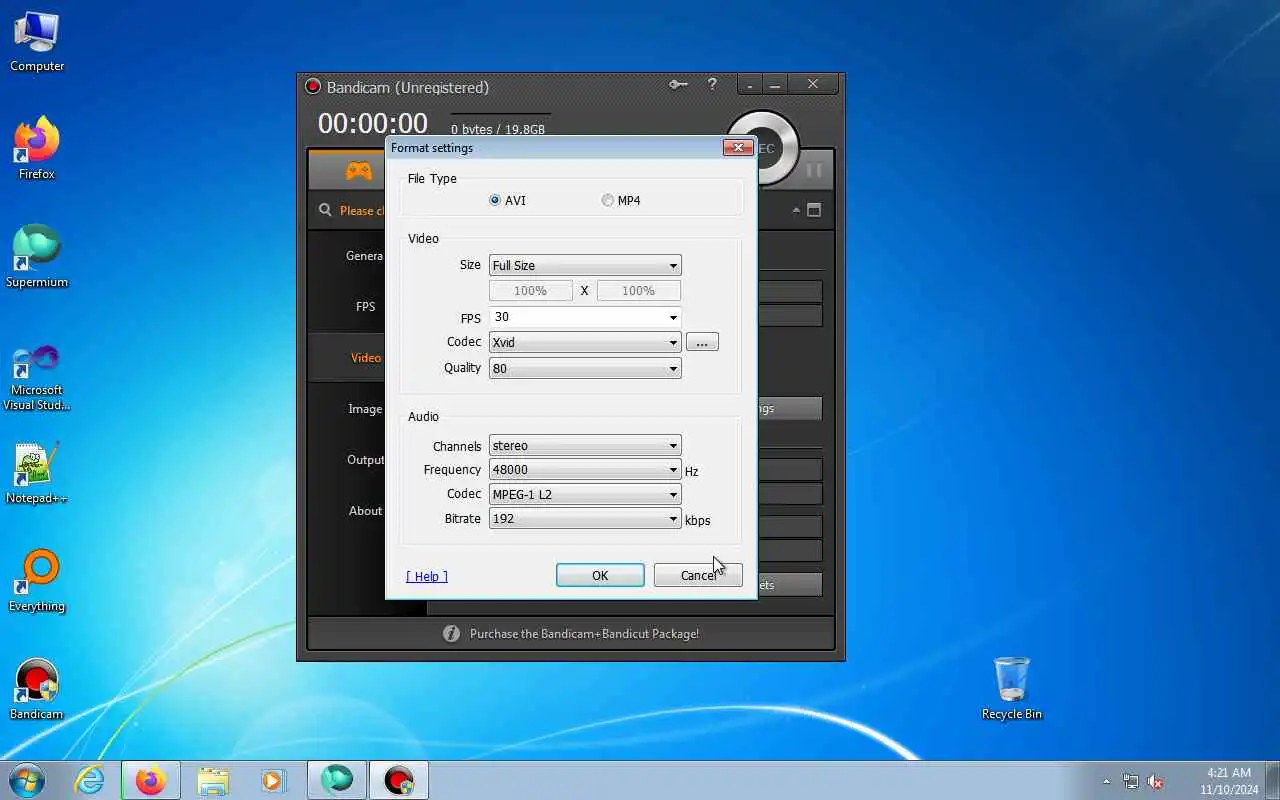This screenshot has height=800, width=1280.
Task: Click the taskbar clock showing 4:21 AM
Action: [1229, 781]
